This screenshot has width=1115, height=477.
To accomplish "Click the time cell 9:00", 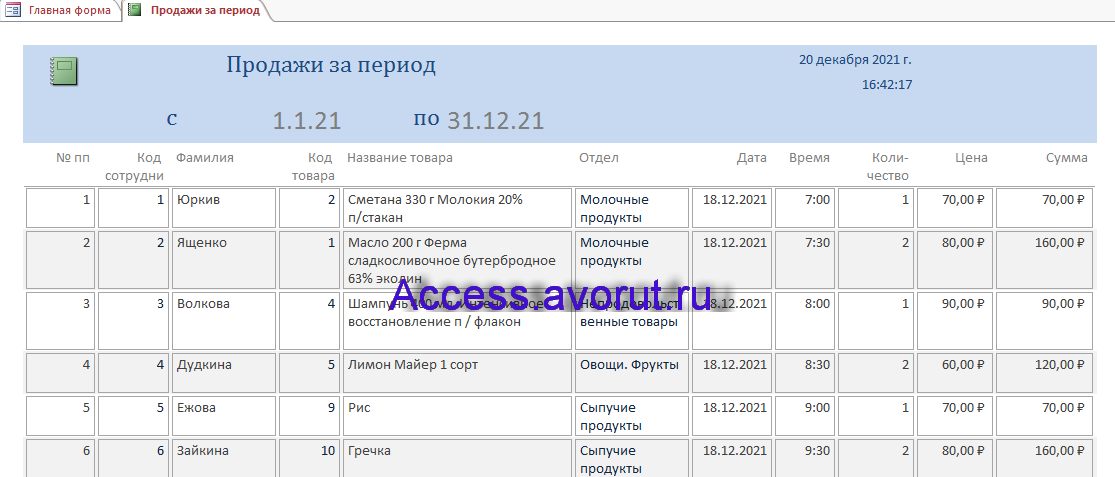I will point(805,416).
